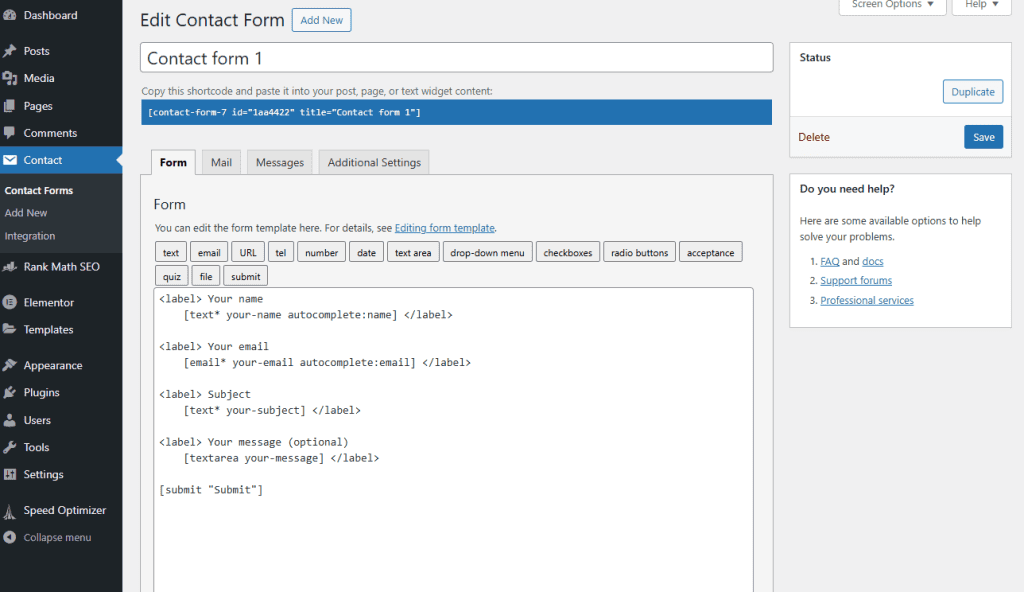This screenshot has width=1024, height=592.
Task: Open the Rank Math SEO menu
Action: (61, 267)
